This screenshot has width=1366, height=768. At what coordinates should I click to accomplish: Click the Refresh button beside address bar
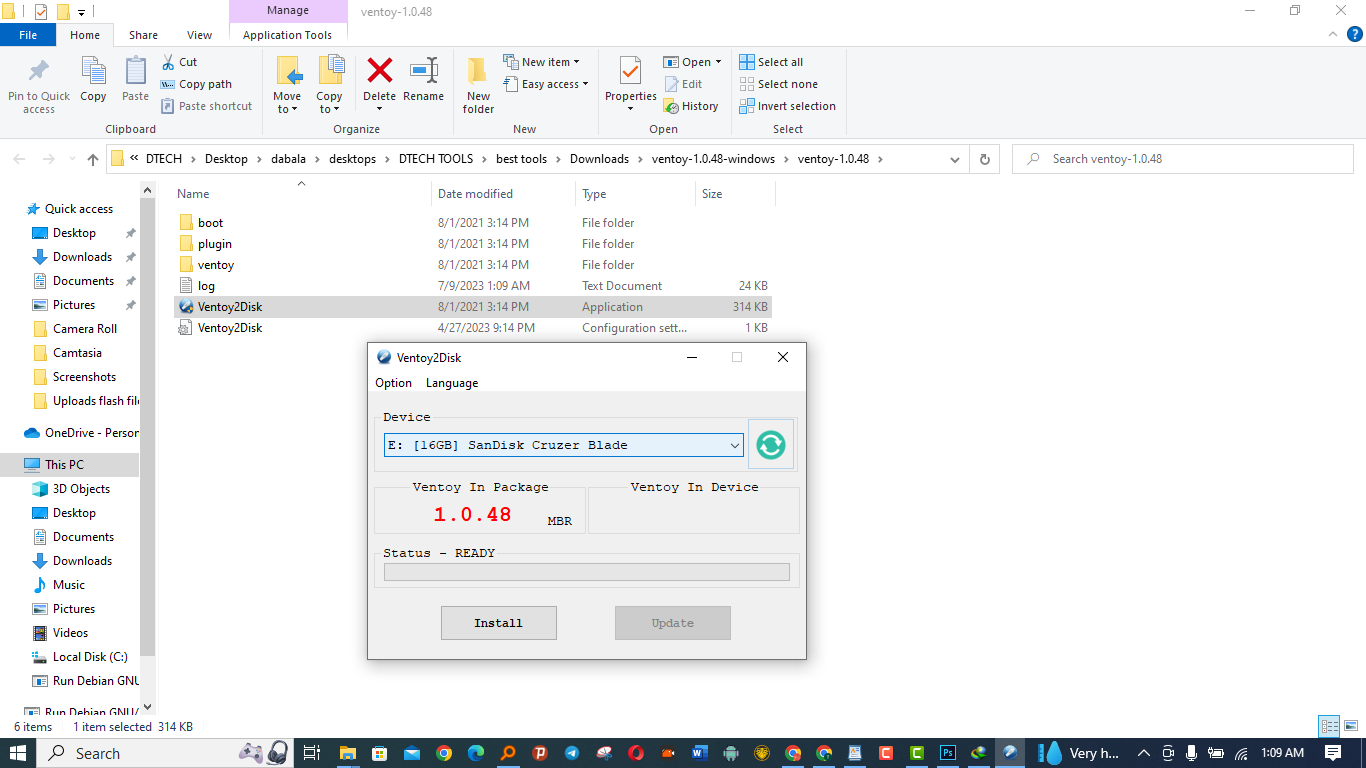point(985,159)
